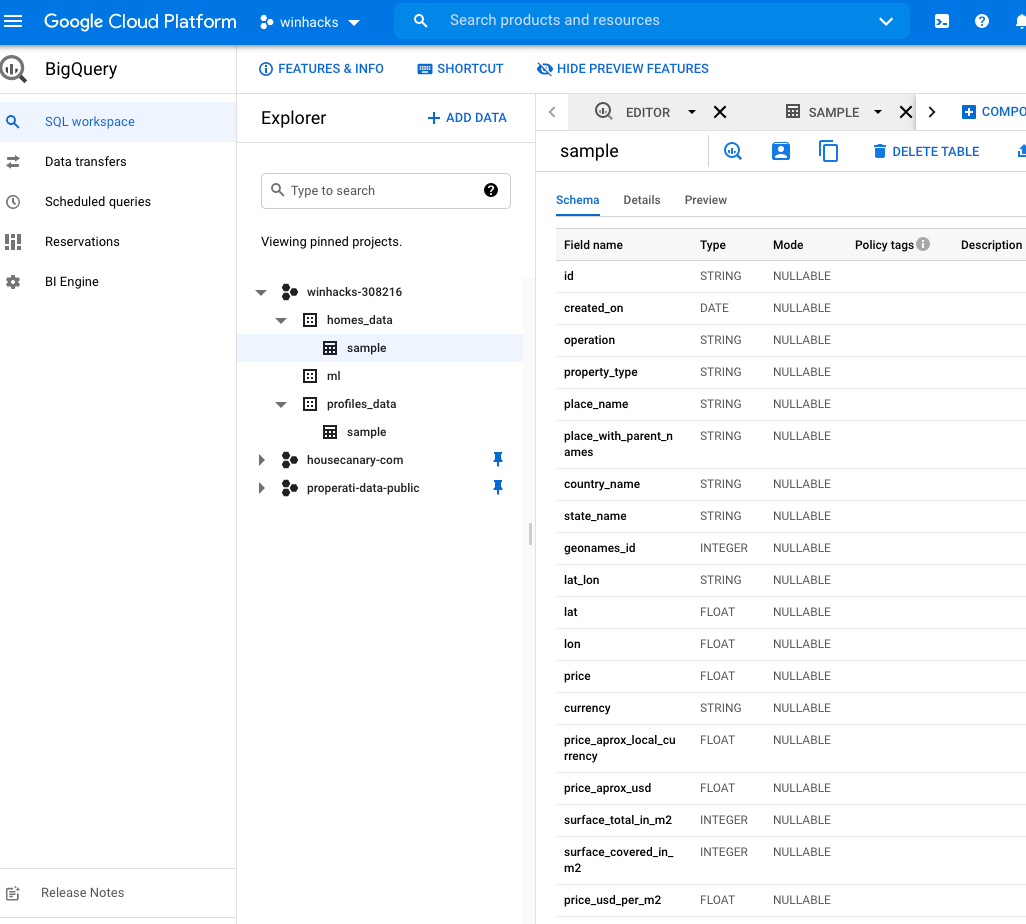Expand the search bar options chevron
The width and height of the screenshot is (1026, 924).
pos(885,22)
